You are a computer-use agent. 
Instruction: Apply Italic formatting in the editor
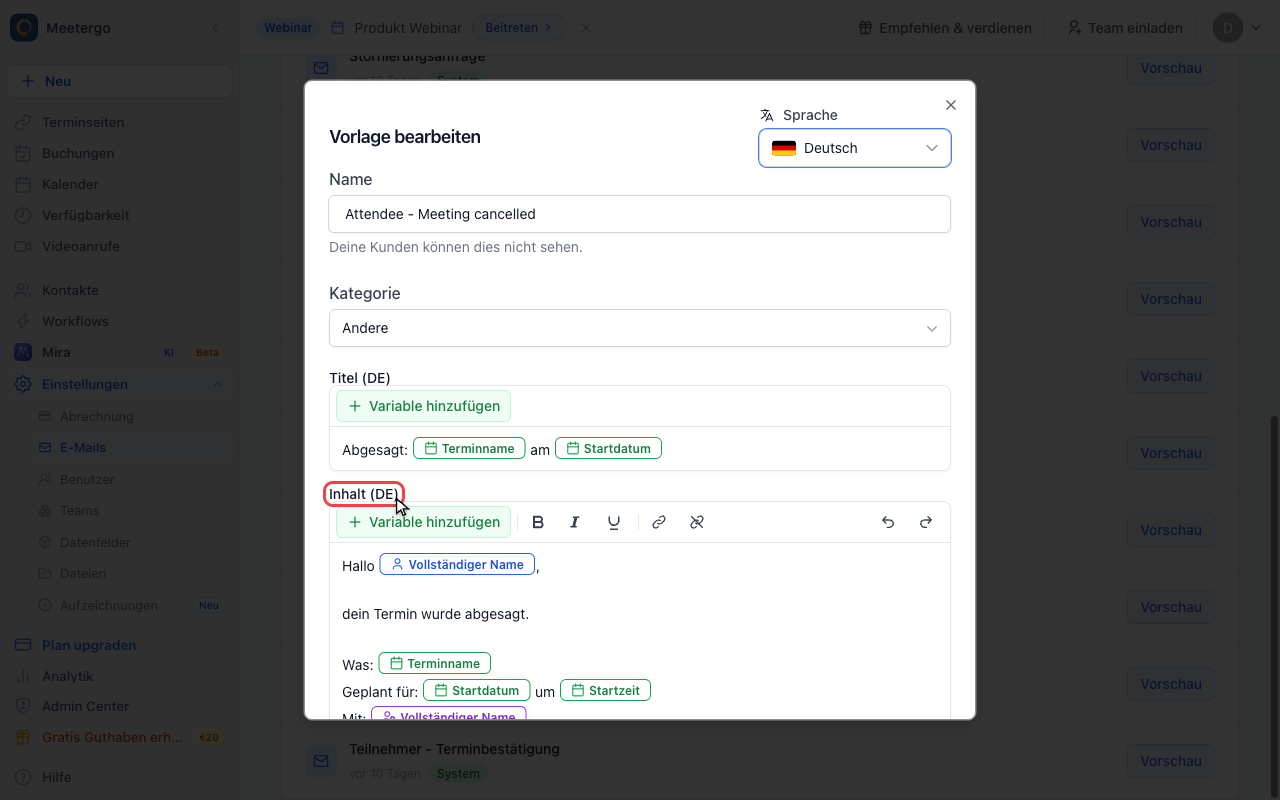pos(575,522)
